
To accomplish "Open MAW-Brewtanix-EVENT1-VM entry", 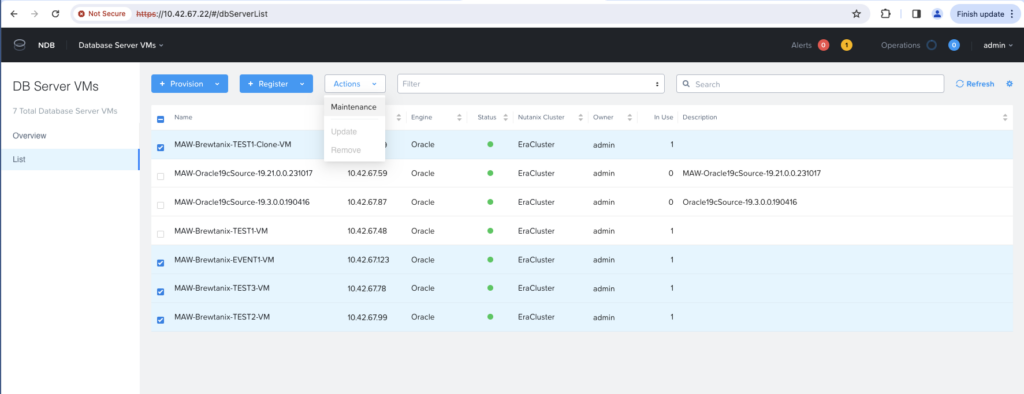I will [x=224, y=259].
